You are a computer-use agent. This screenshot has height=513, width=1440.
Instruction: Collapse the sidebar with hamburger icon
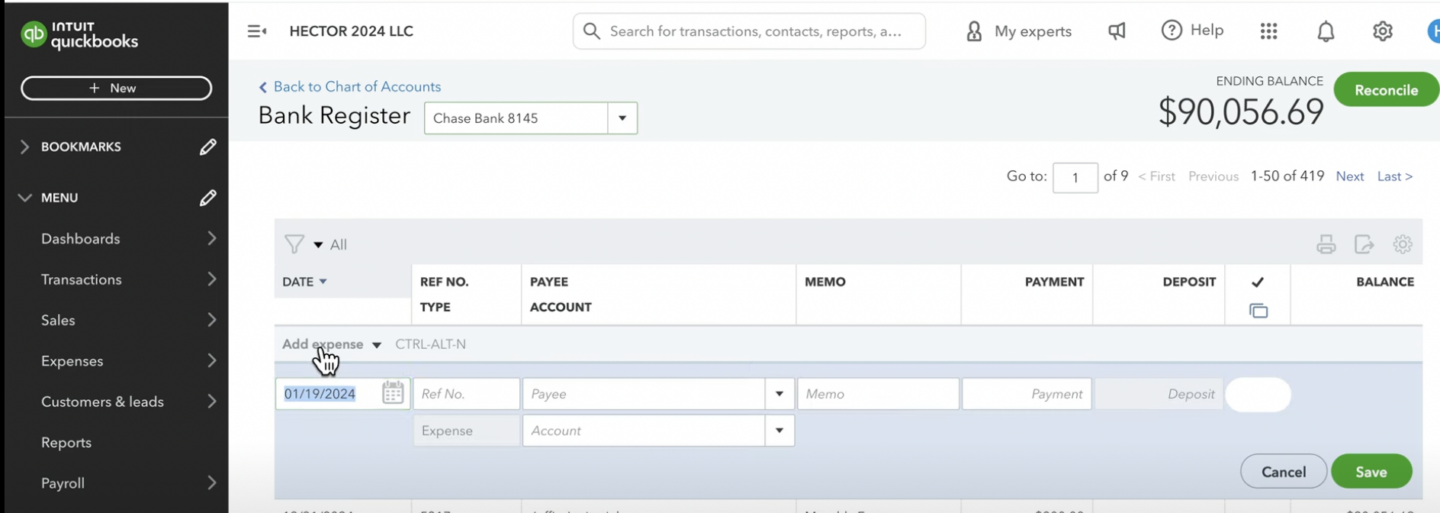click(256, 32)
